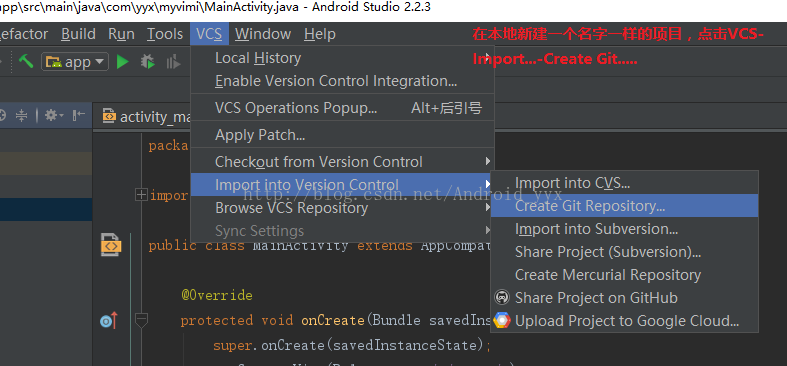
Task: Choose Create Git Repository option
Action: pyautogui.click(x=624, y=206)
